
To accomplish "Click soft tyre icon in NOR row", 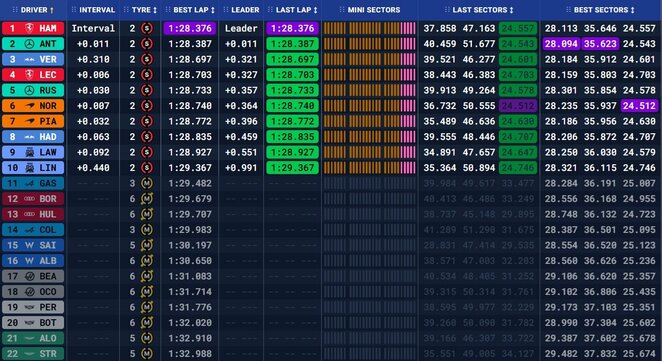I will click(147, 106).
